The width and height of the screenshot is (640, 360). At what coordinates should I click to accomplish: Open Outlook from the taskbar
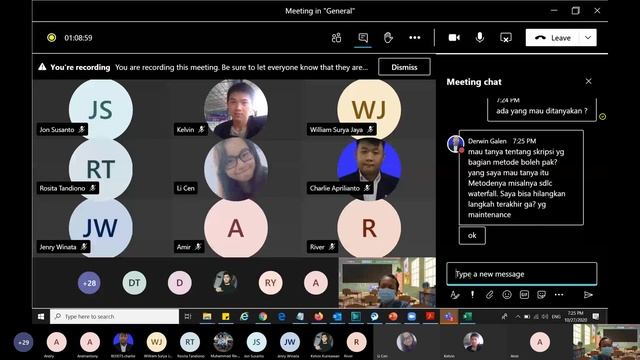(x=337, y=316)
